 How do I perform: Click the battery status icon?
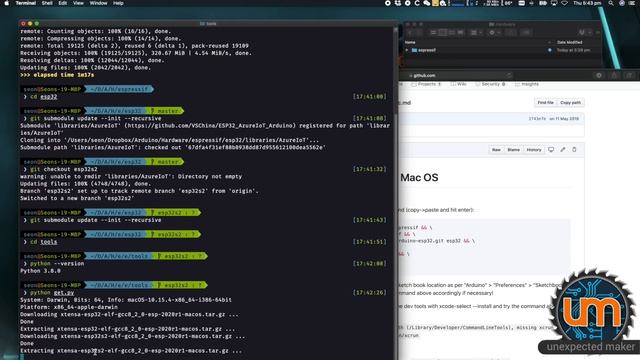(543, 3)
